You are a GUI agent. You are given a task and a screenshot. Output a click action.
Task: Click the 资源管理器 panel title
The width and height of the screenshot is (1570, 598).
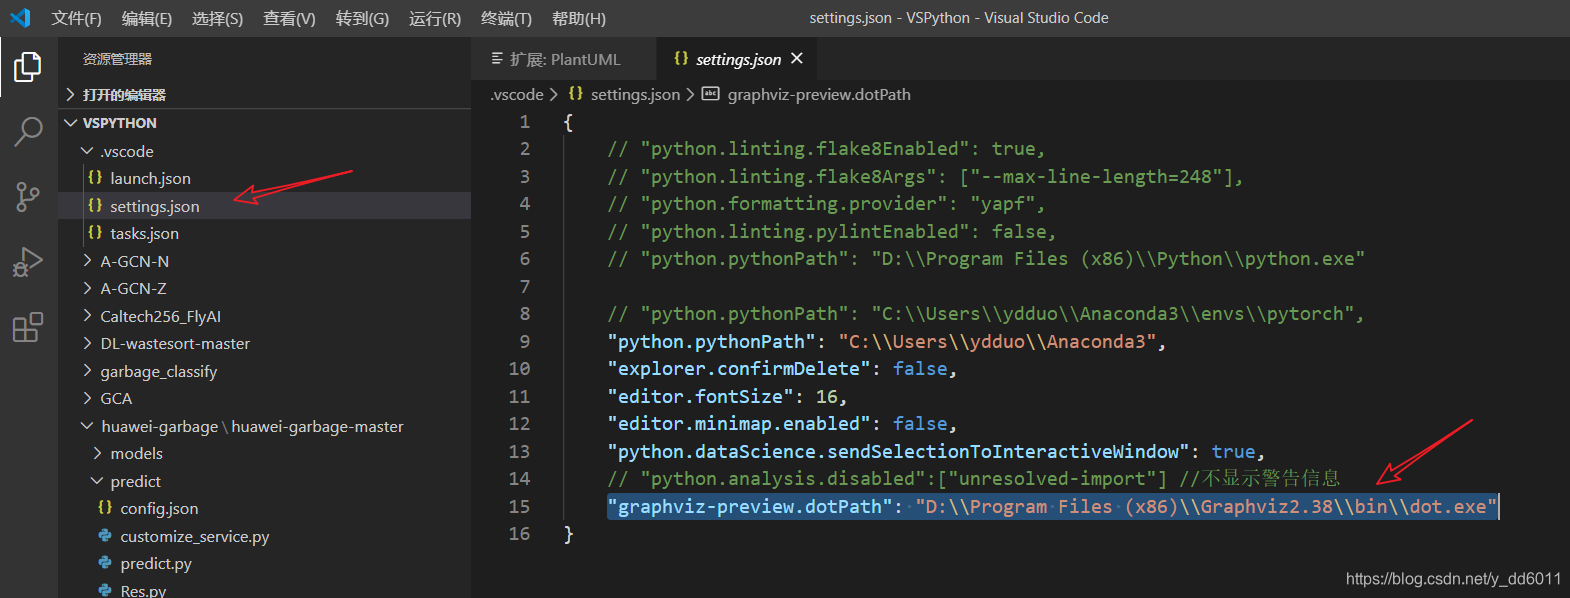coord(118,59)
